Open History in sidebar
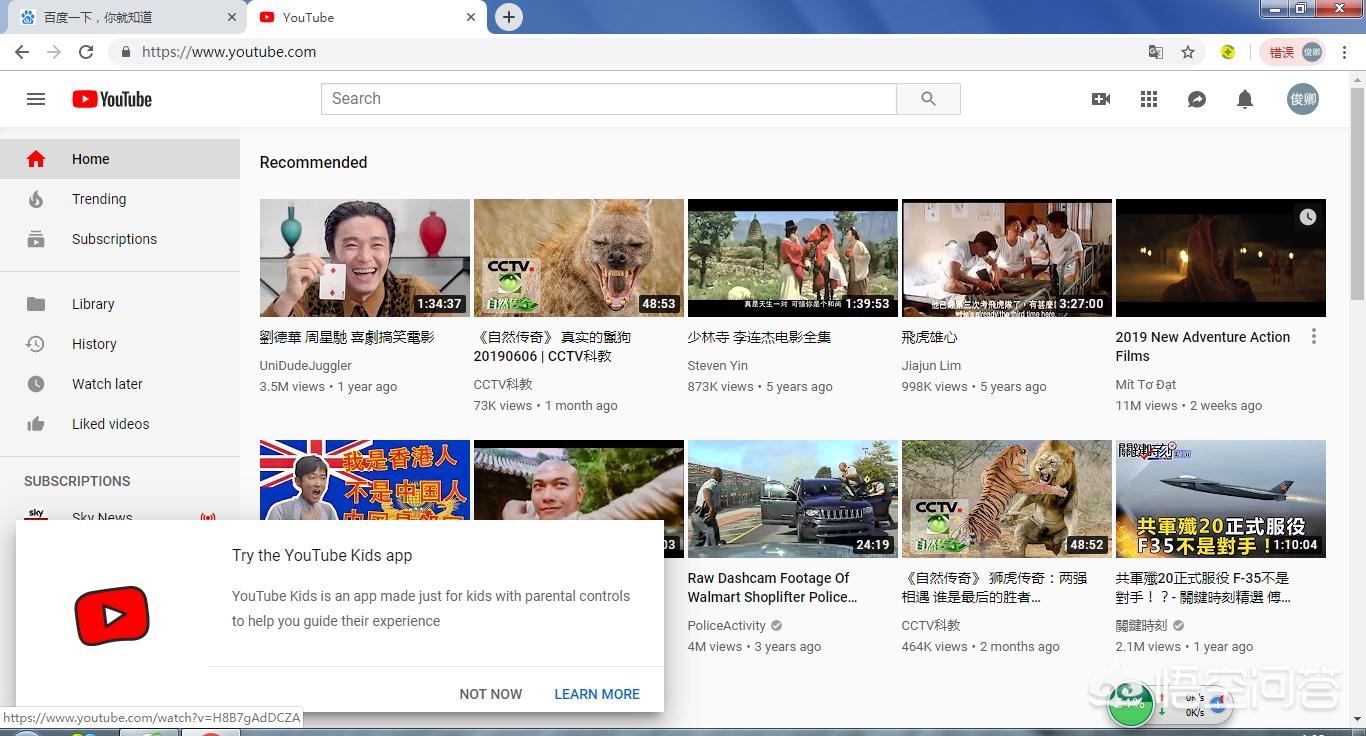The image size is (1366, 736). (x=120, y=344)
